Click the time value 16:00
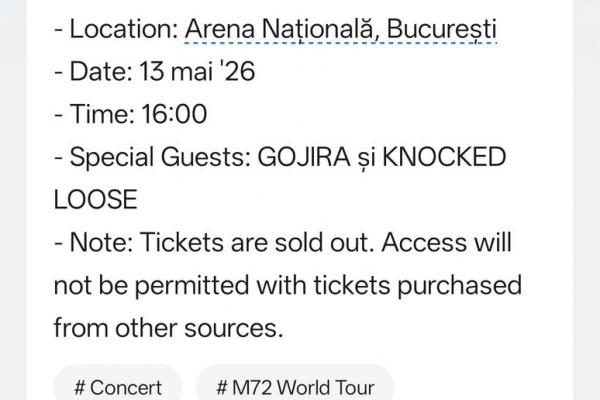Image resolution: width=600 pixels, height=400 pixels. (174, 114)
